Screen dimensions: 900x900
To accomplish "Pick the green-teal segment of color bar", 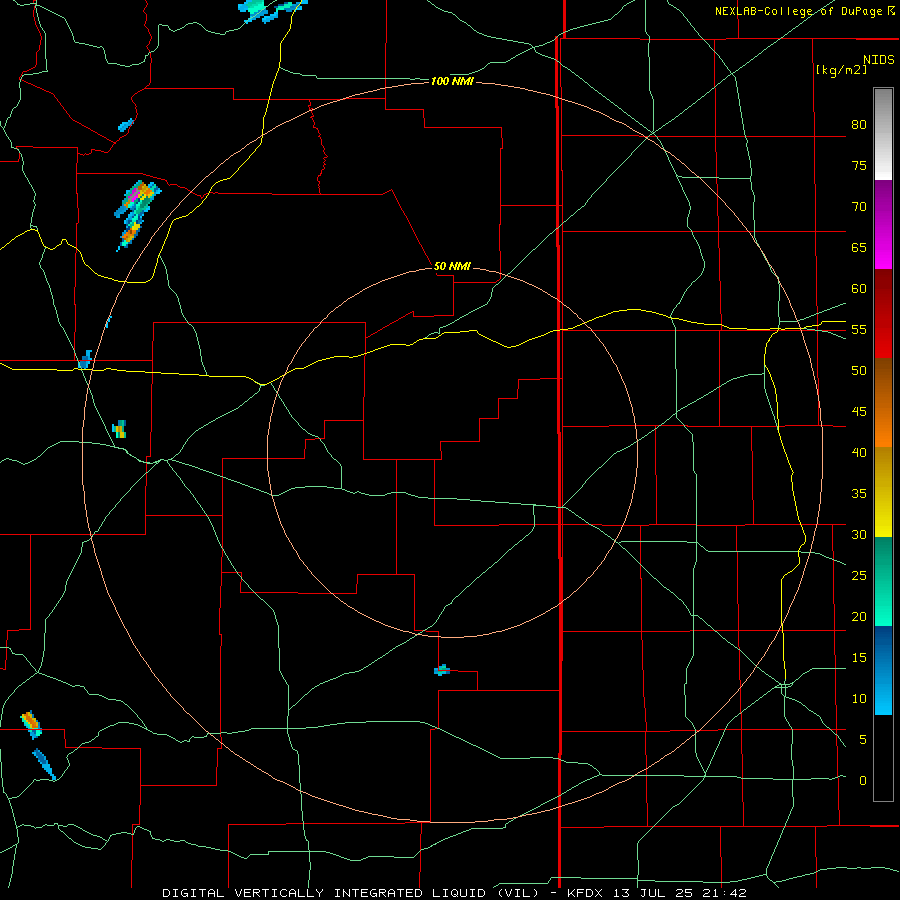I will pyautogui.click(x=883, y=581).
